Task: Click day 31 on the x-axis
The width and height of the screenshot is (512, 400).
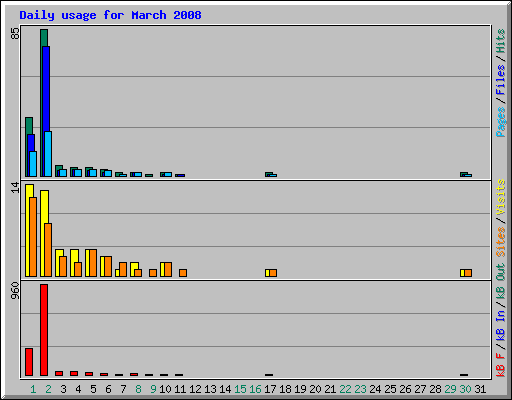Action: point(480,389)
